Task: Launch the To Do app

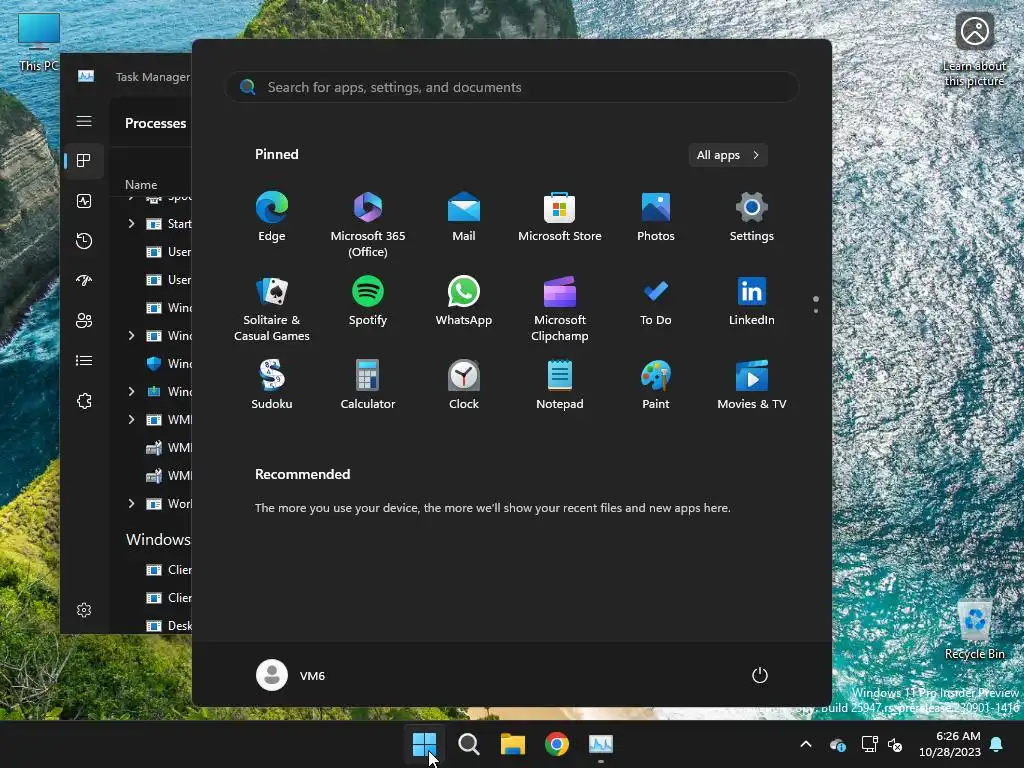Action: (656, 302)
